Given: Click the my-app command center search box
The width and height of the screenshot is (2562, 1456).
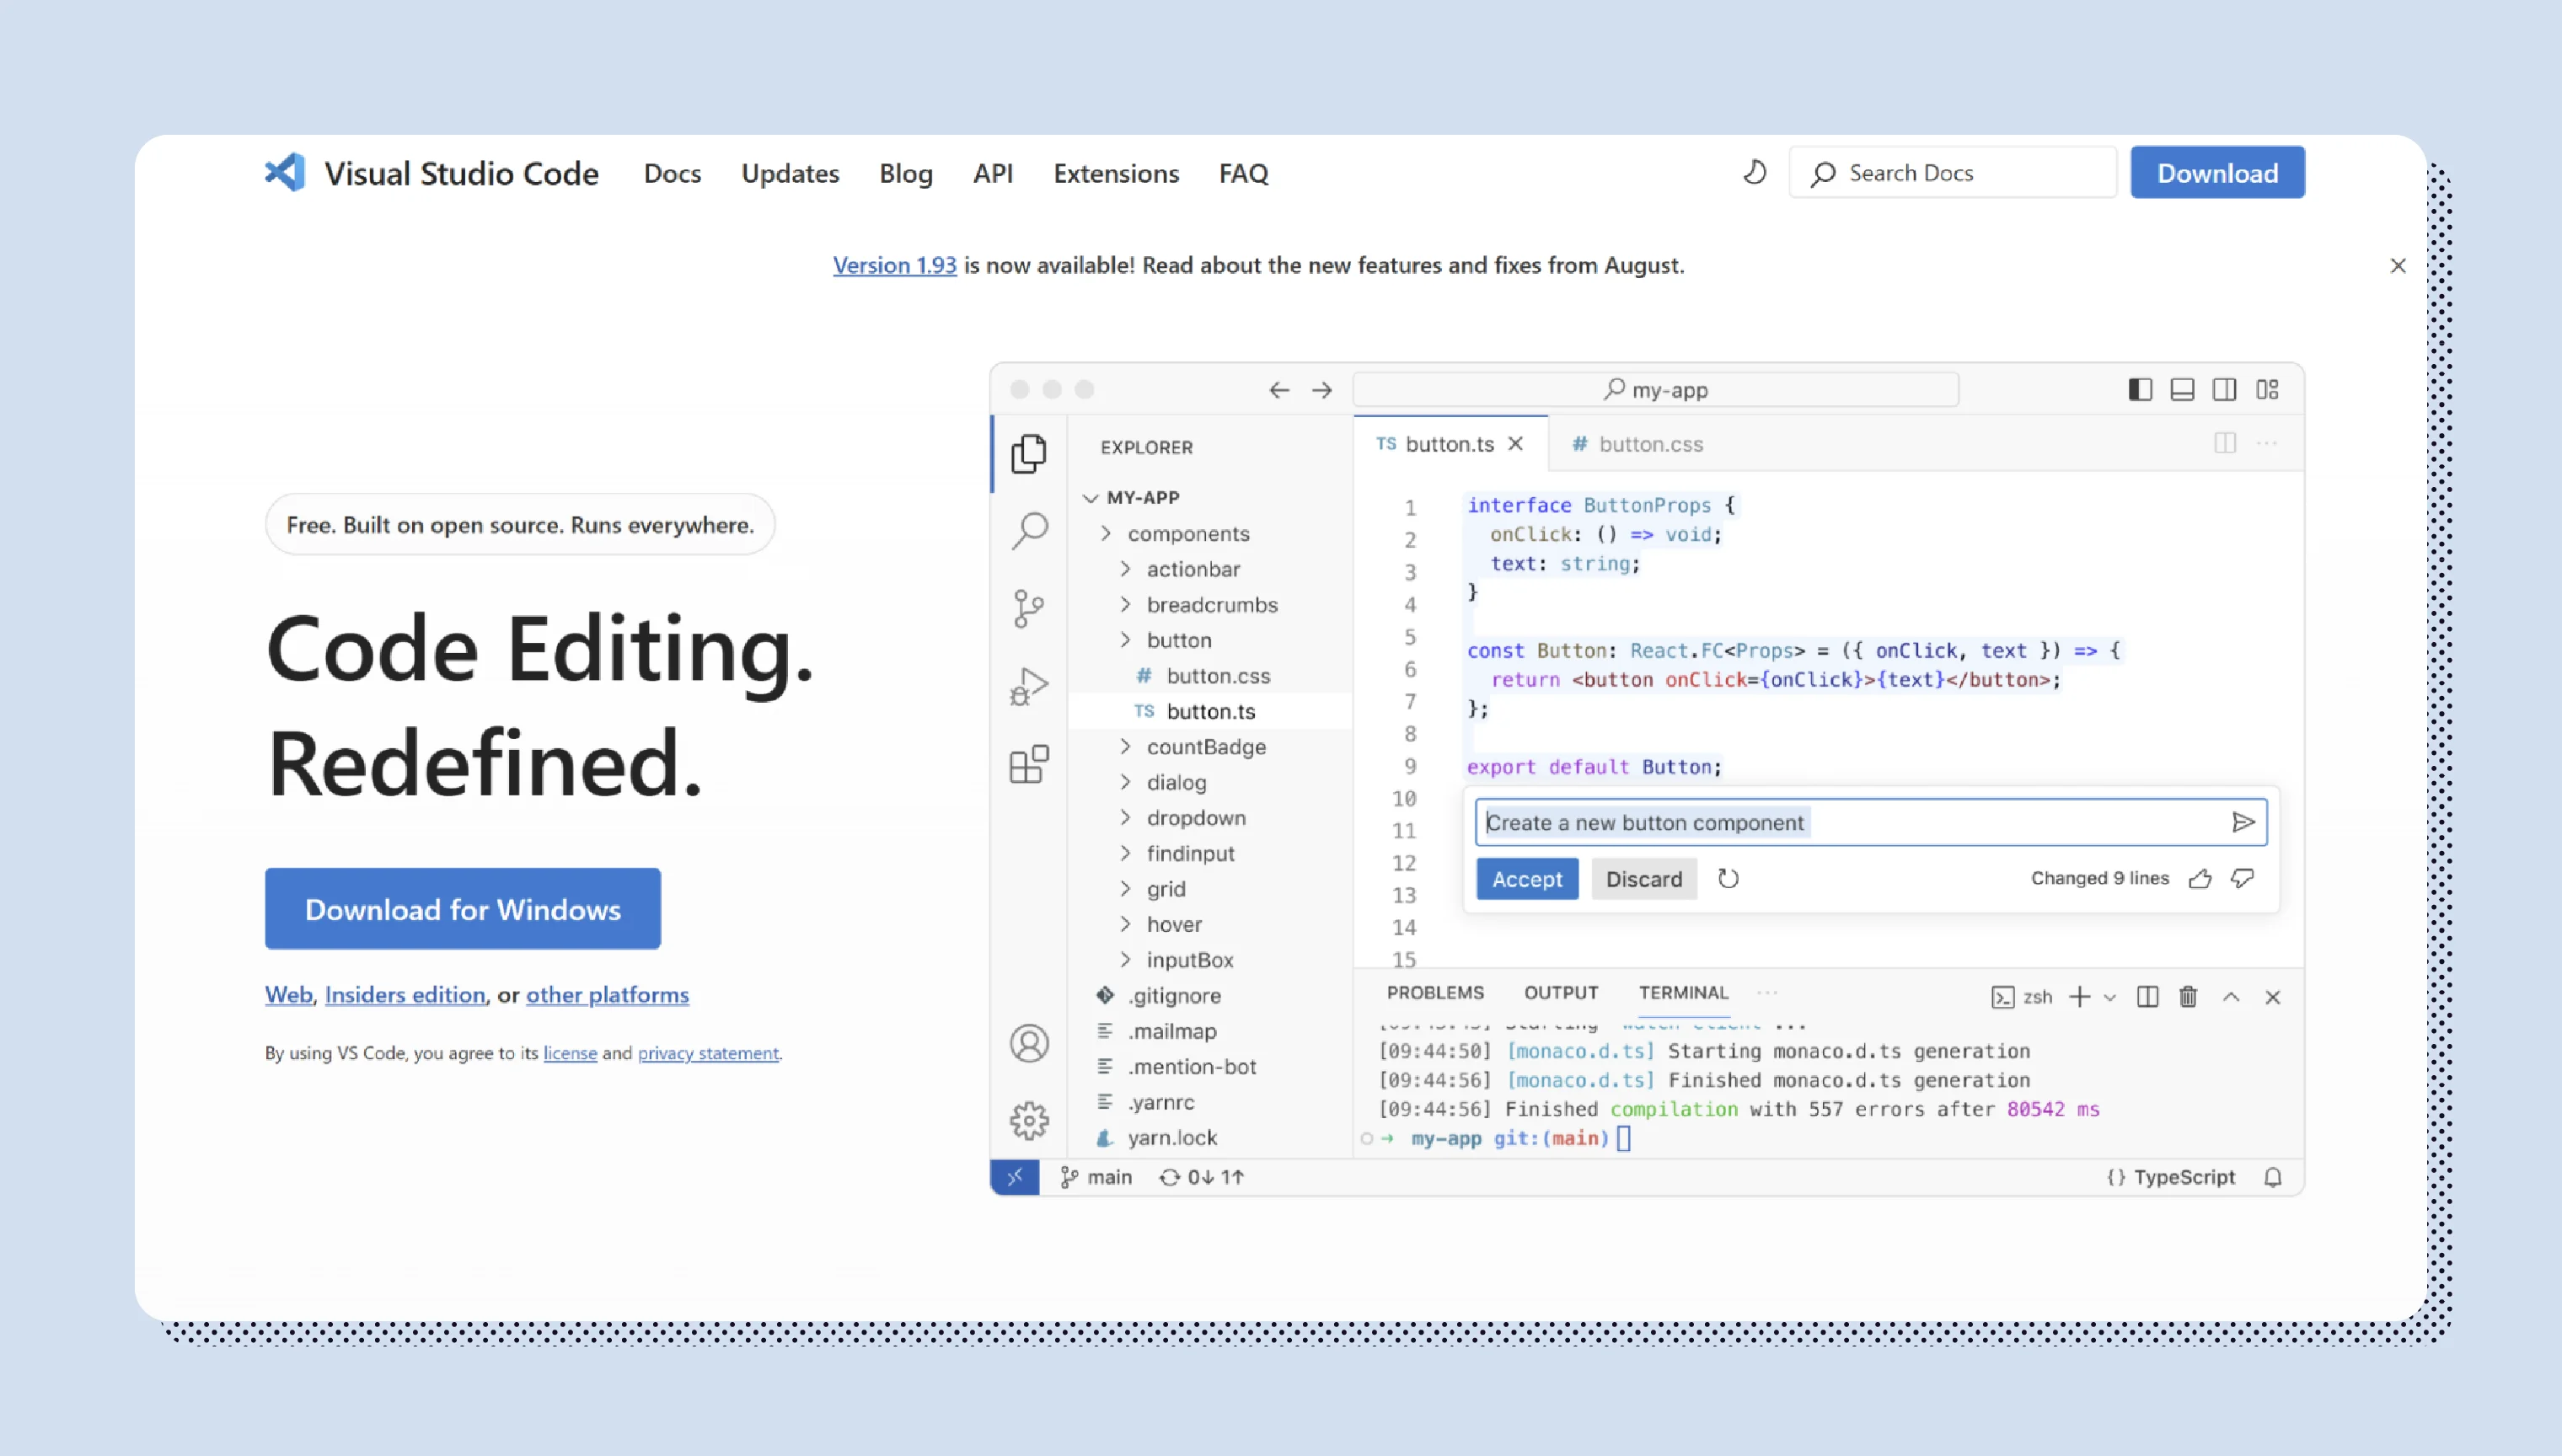Looking at the screenshot, I should coord(1656,390).
